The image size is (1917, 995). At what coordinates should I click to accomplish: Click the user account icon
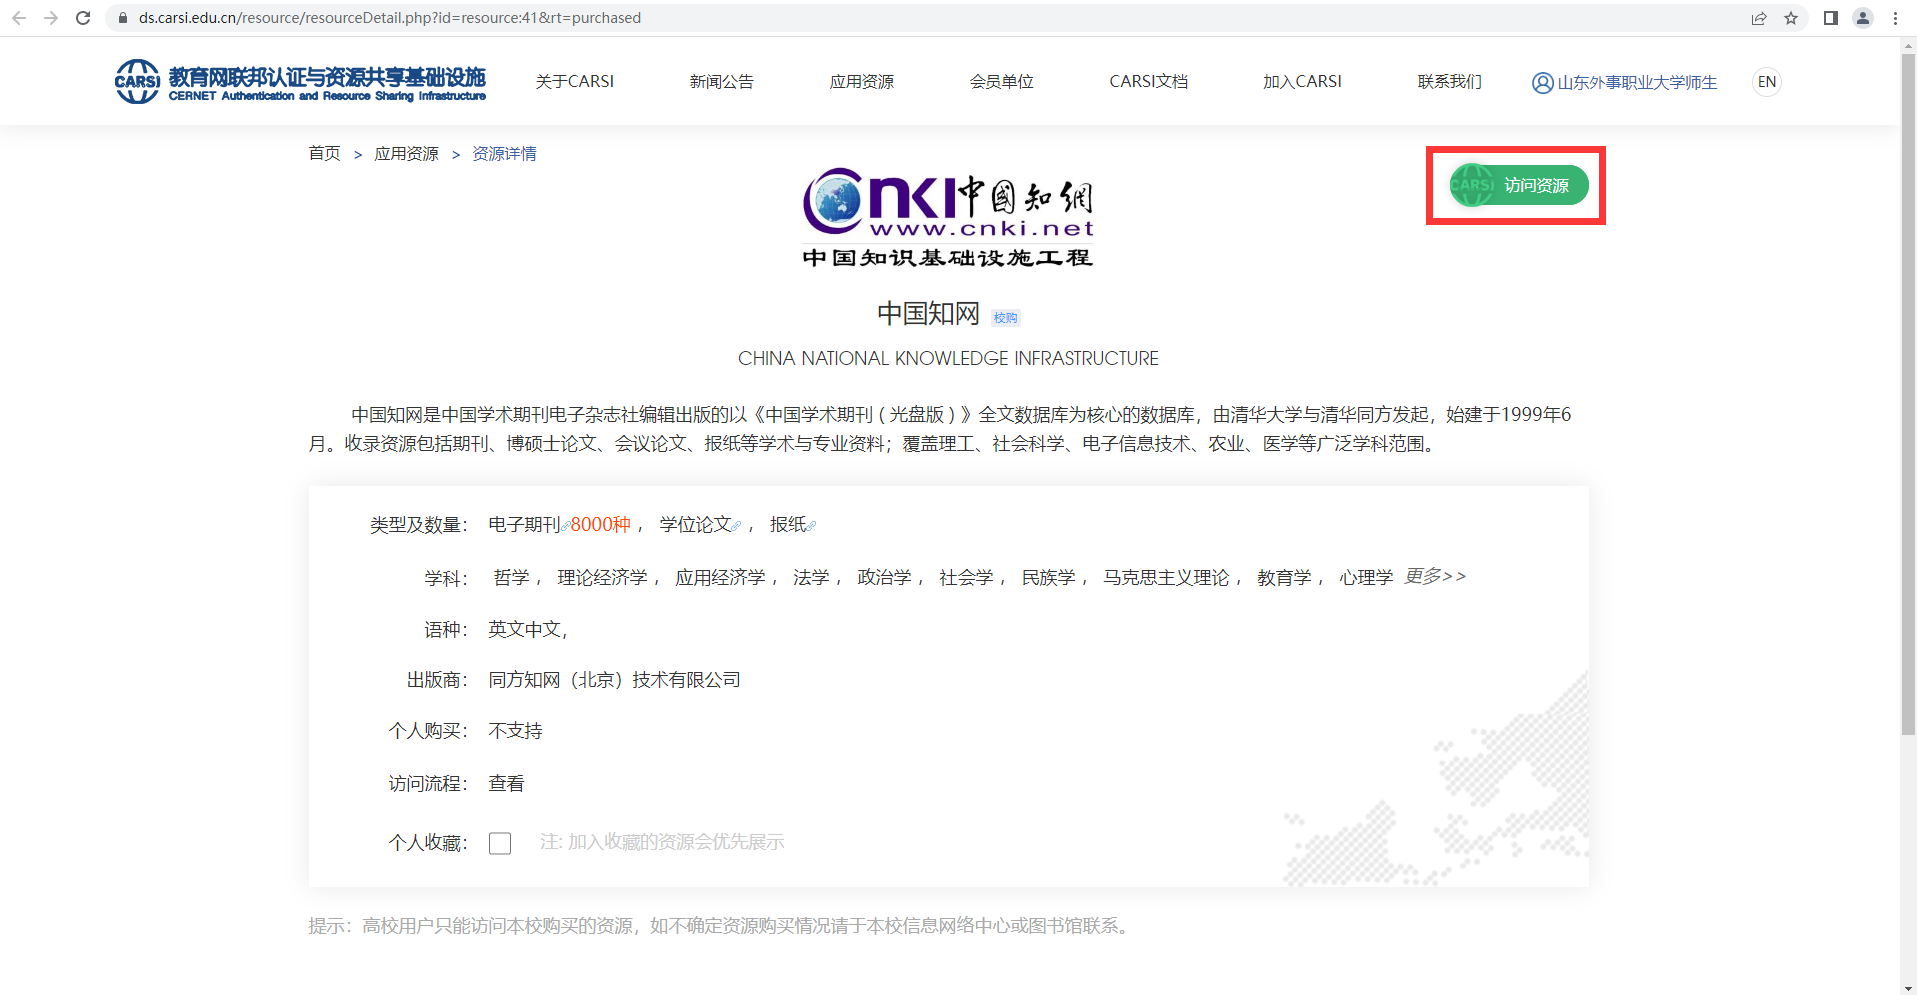1542,83
